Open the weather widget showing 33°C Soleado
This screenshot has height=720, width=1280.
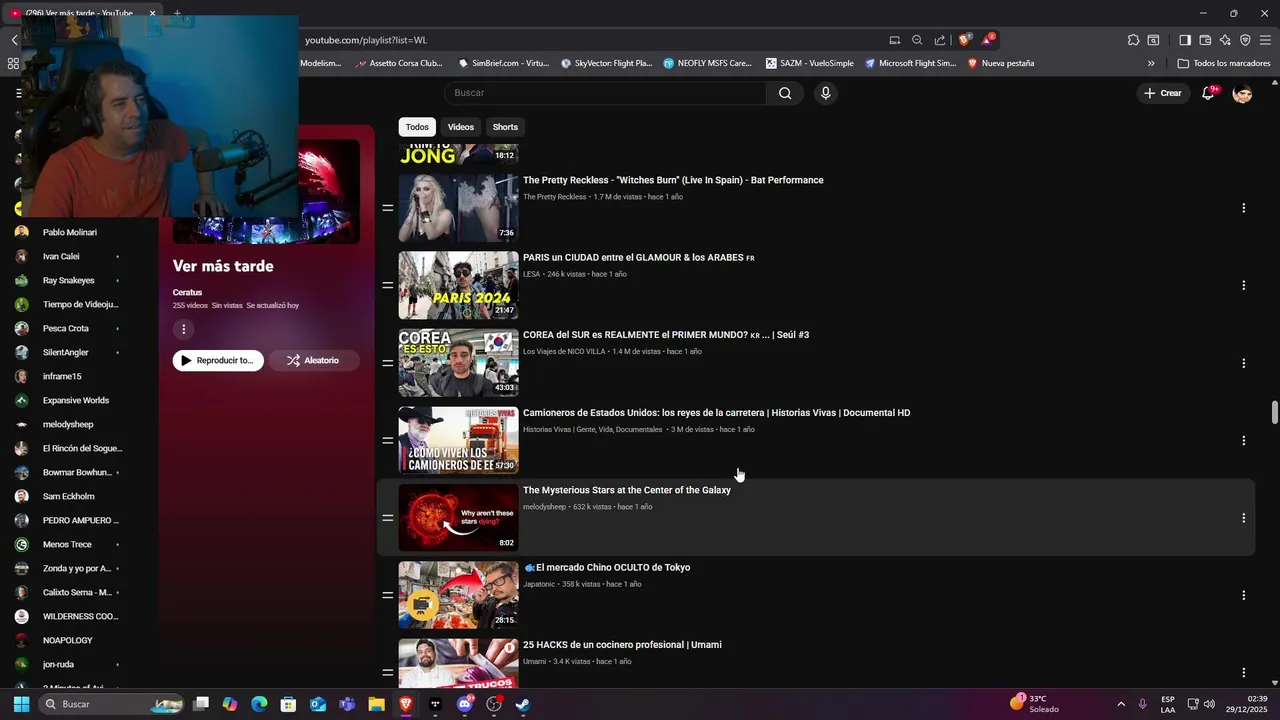(x=1034, y=704)
